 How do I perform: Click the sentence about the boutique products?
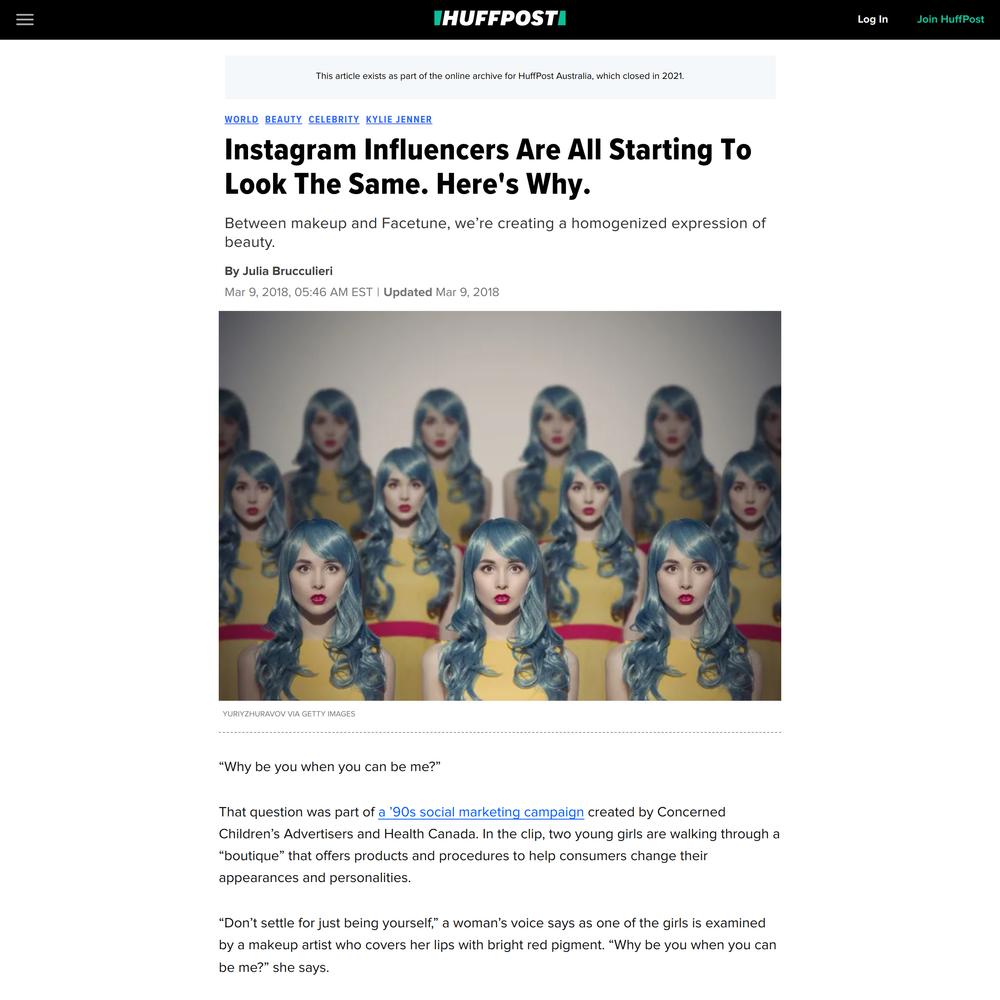[499, 856]
